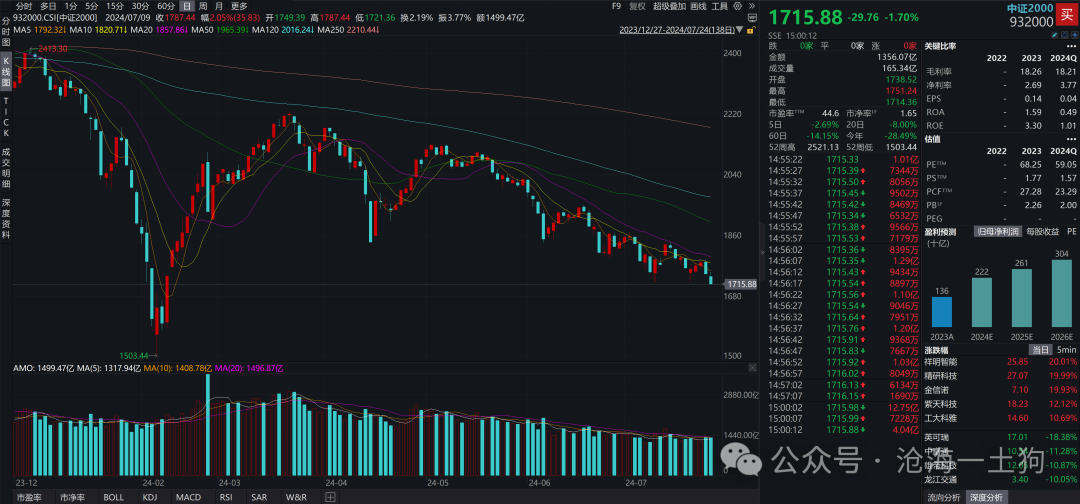The width and height of the screenshot is (1080, 504).
Task: Select the PE forecast toggle
Action: click(1072, 231)
